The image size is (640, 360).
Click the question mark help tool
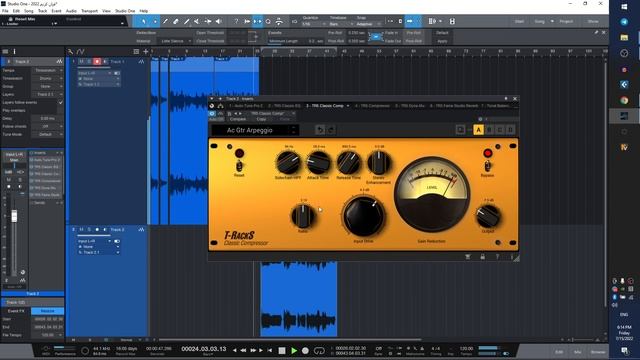[236, 21]
